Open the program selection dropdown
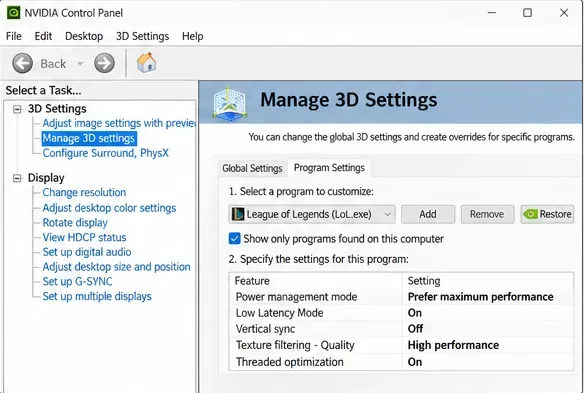 [x=312, y=214]
